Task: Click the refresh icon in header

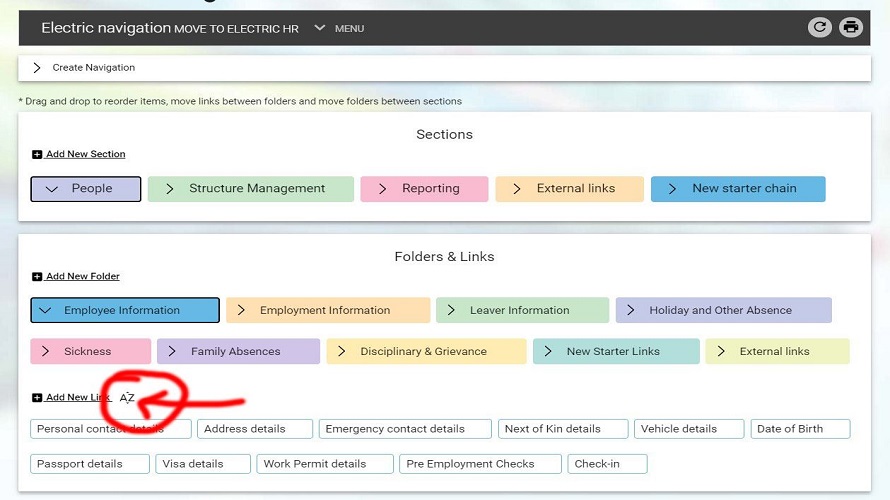Action: click(819, 27)
